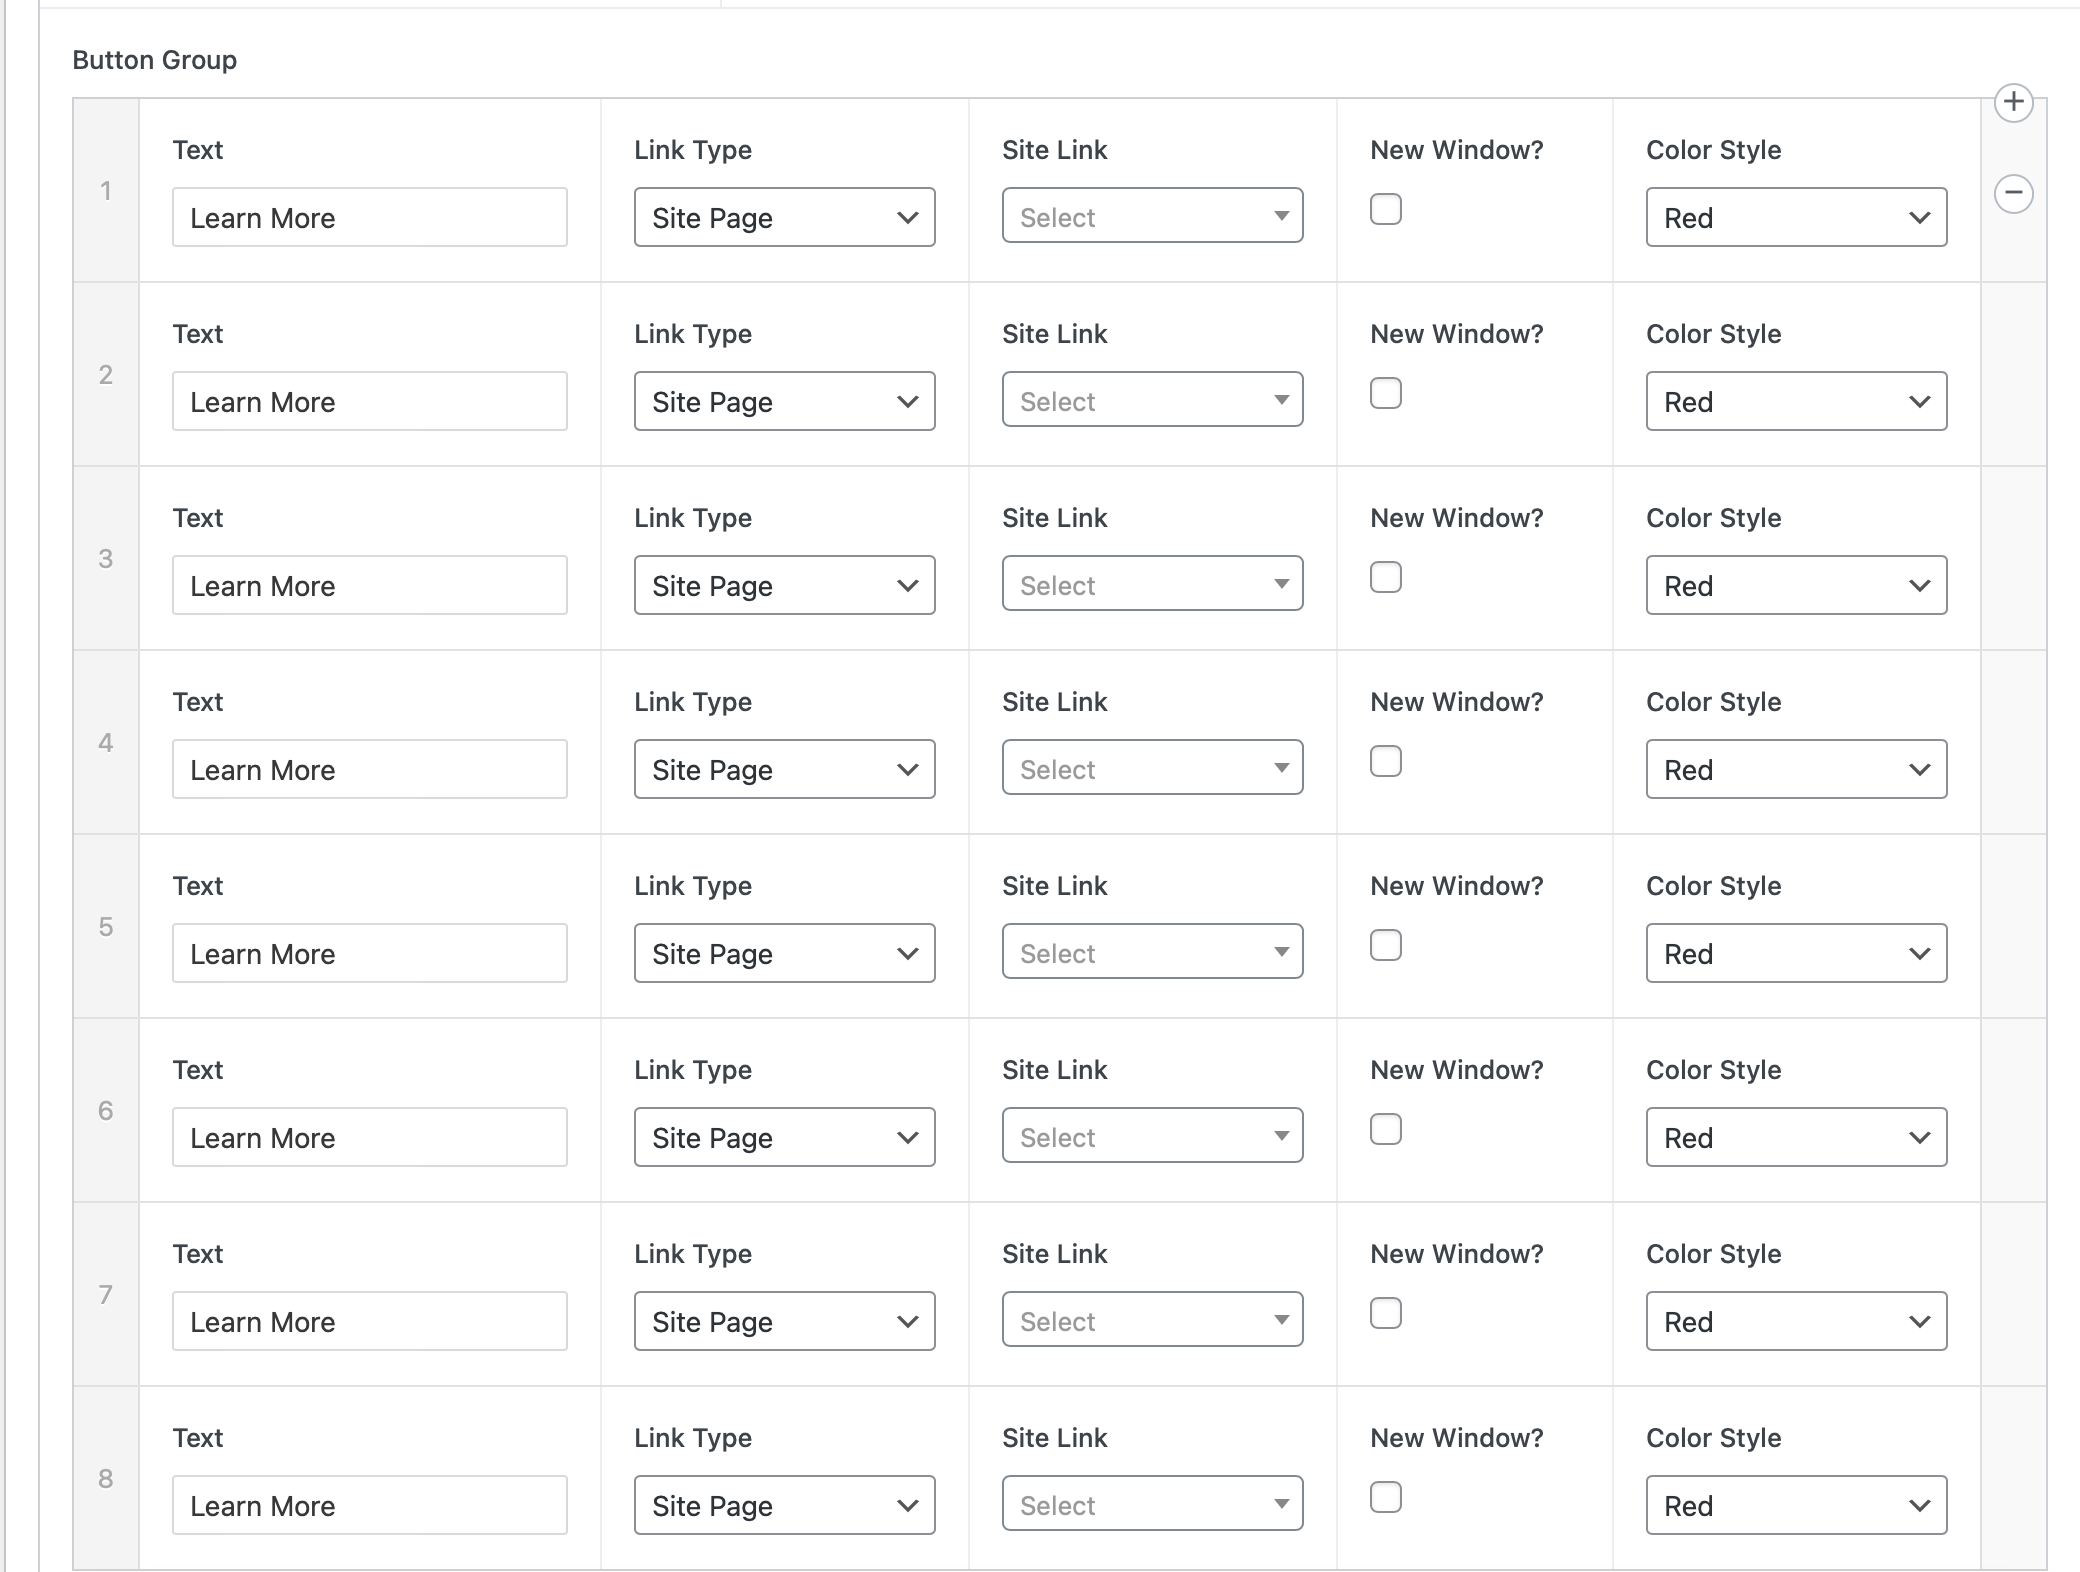Open Site Link select in row 7
2080x1572 pixels.
click(x=1152, y=1319)
